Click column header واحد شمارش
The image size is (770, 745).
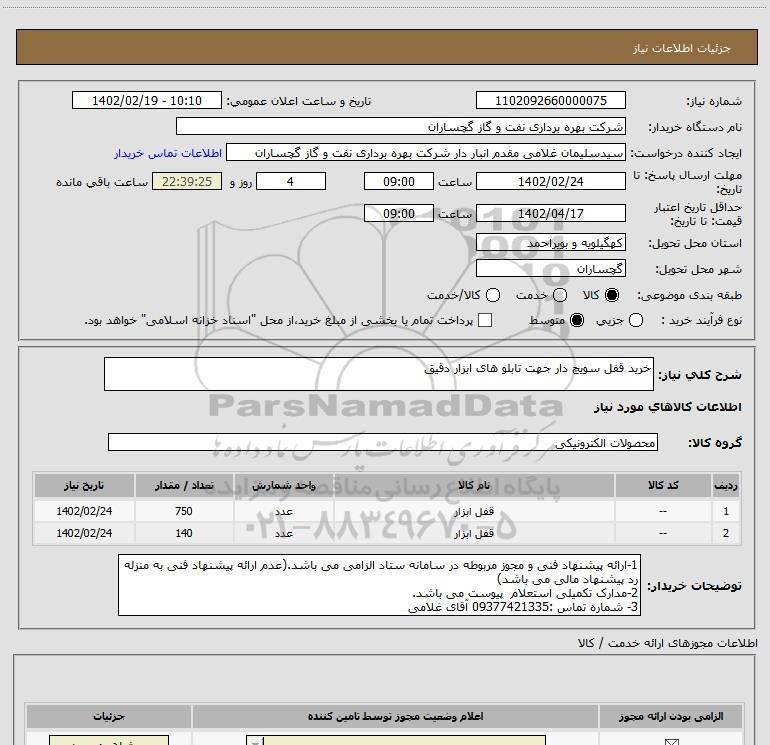click(x=284, y=486)
